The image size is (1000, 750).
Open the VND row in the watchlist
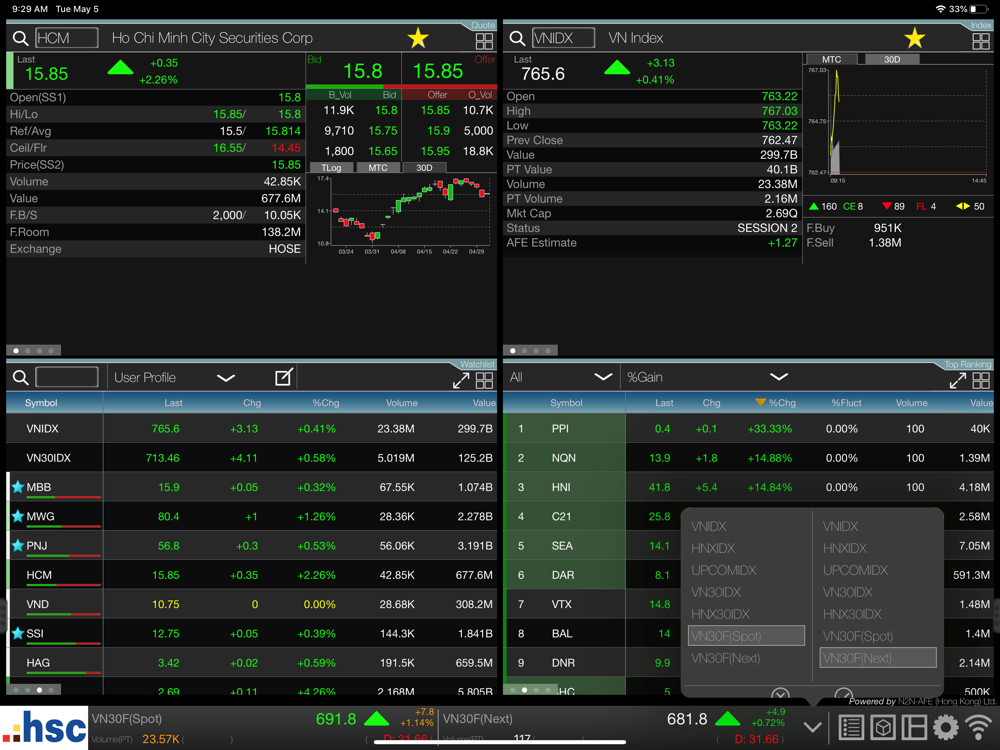(x=251, y=604)
